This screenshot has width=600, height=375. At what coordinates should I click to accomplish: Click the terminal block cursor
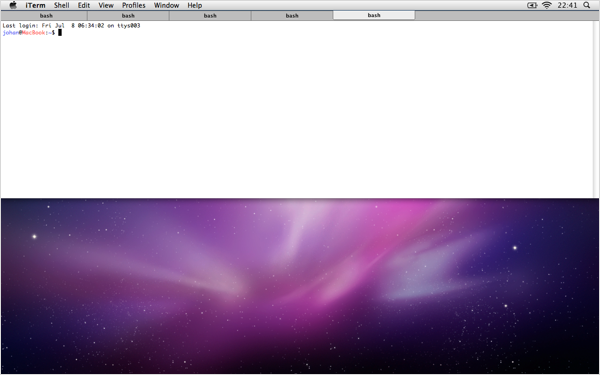coord(60,33)
